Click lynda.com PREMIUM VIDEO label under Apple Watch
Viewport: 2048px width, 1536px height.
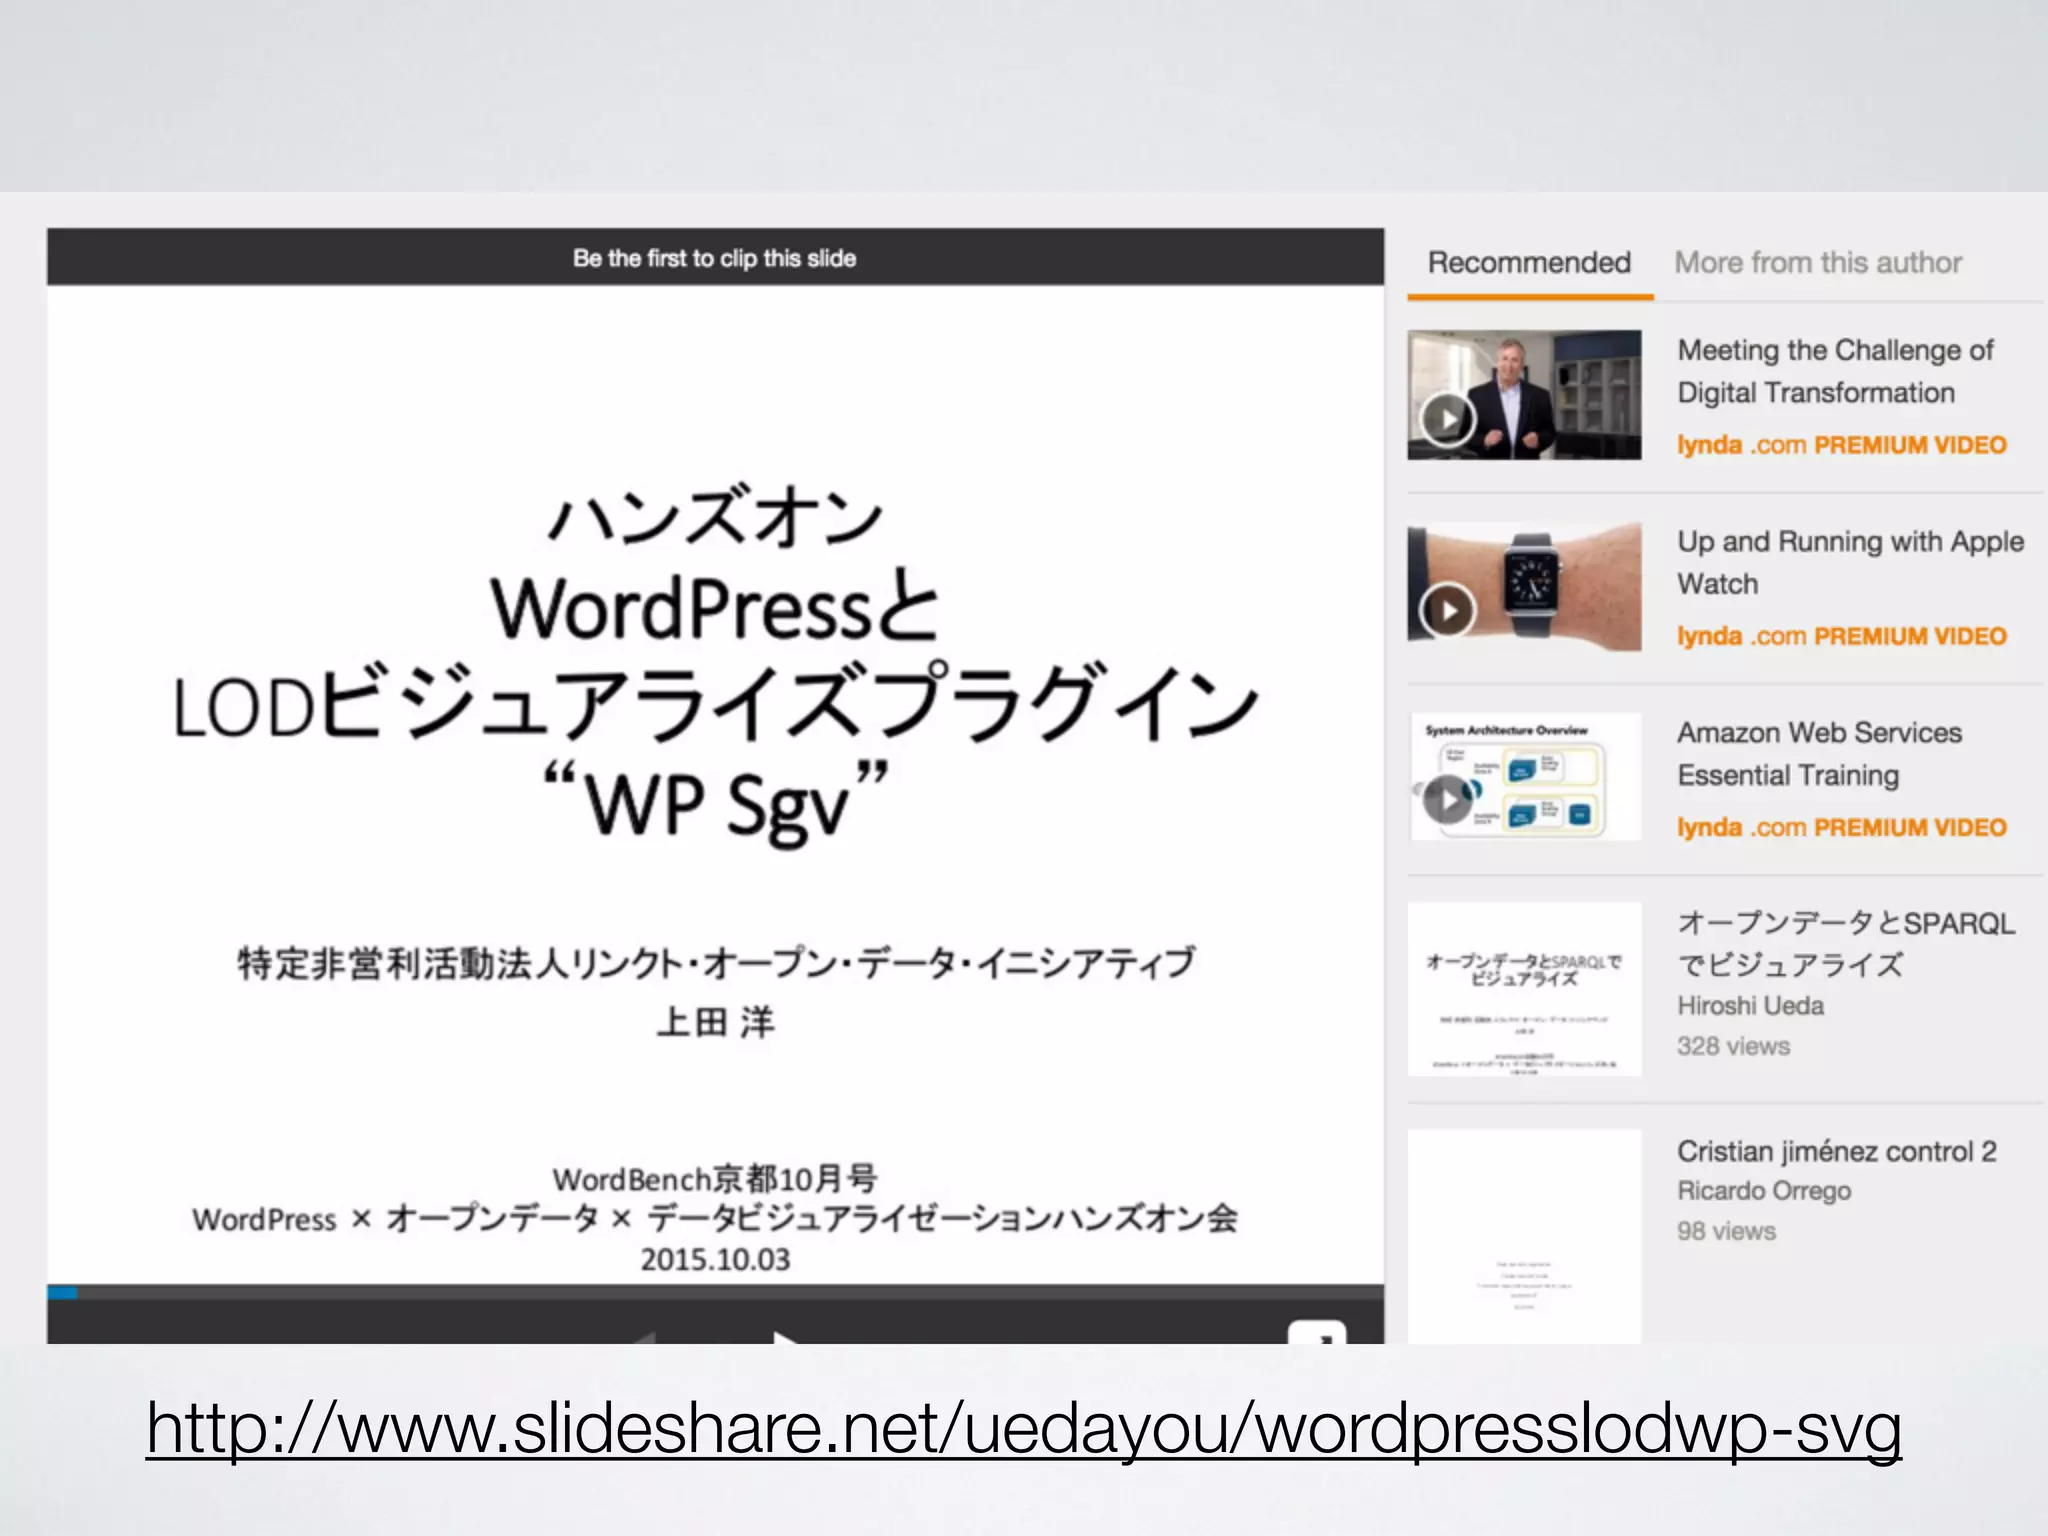tap(1842, 636)
